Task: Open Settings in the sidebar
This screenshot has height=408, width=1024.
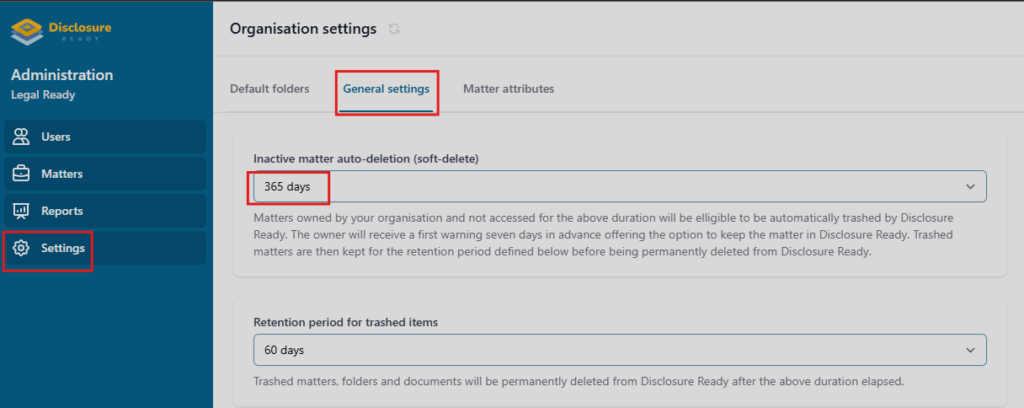Action: tap(105, 248)
